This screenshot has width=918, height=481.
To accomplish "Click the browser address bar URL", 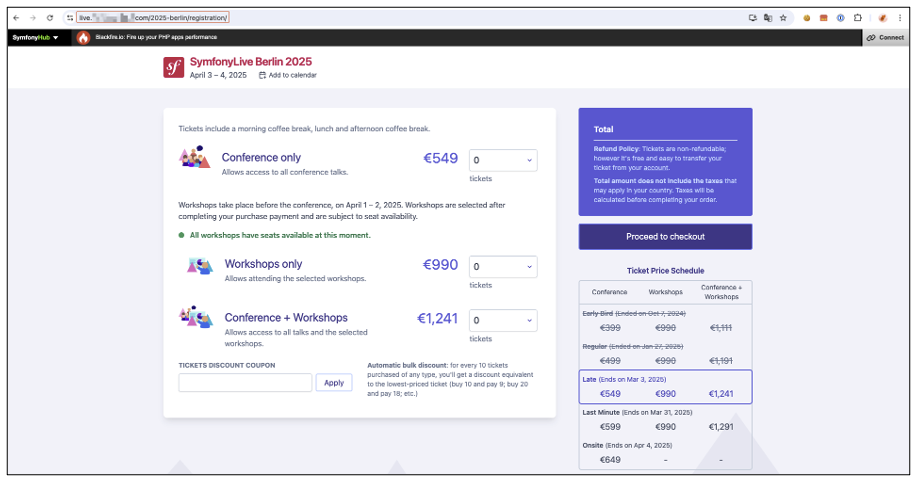I will point(152,18).
